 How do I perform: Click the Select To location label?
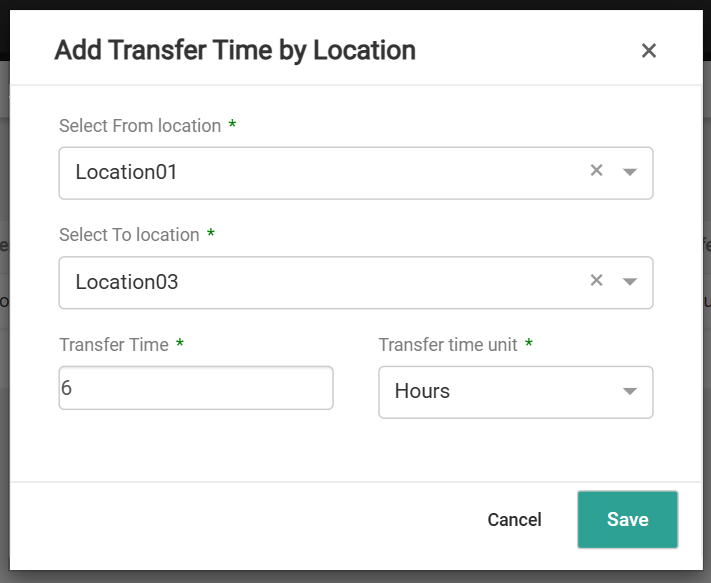(x=129, y=235)
